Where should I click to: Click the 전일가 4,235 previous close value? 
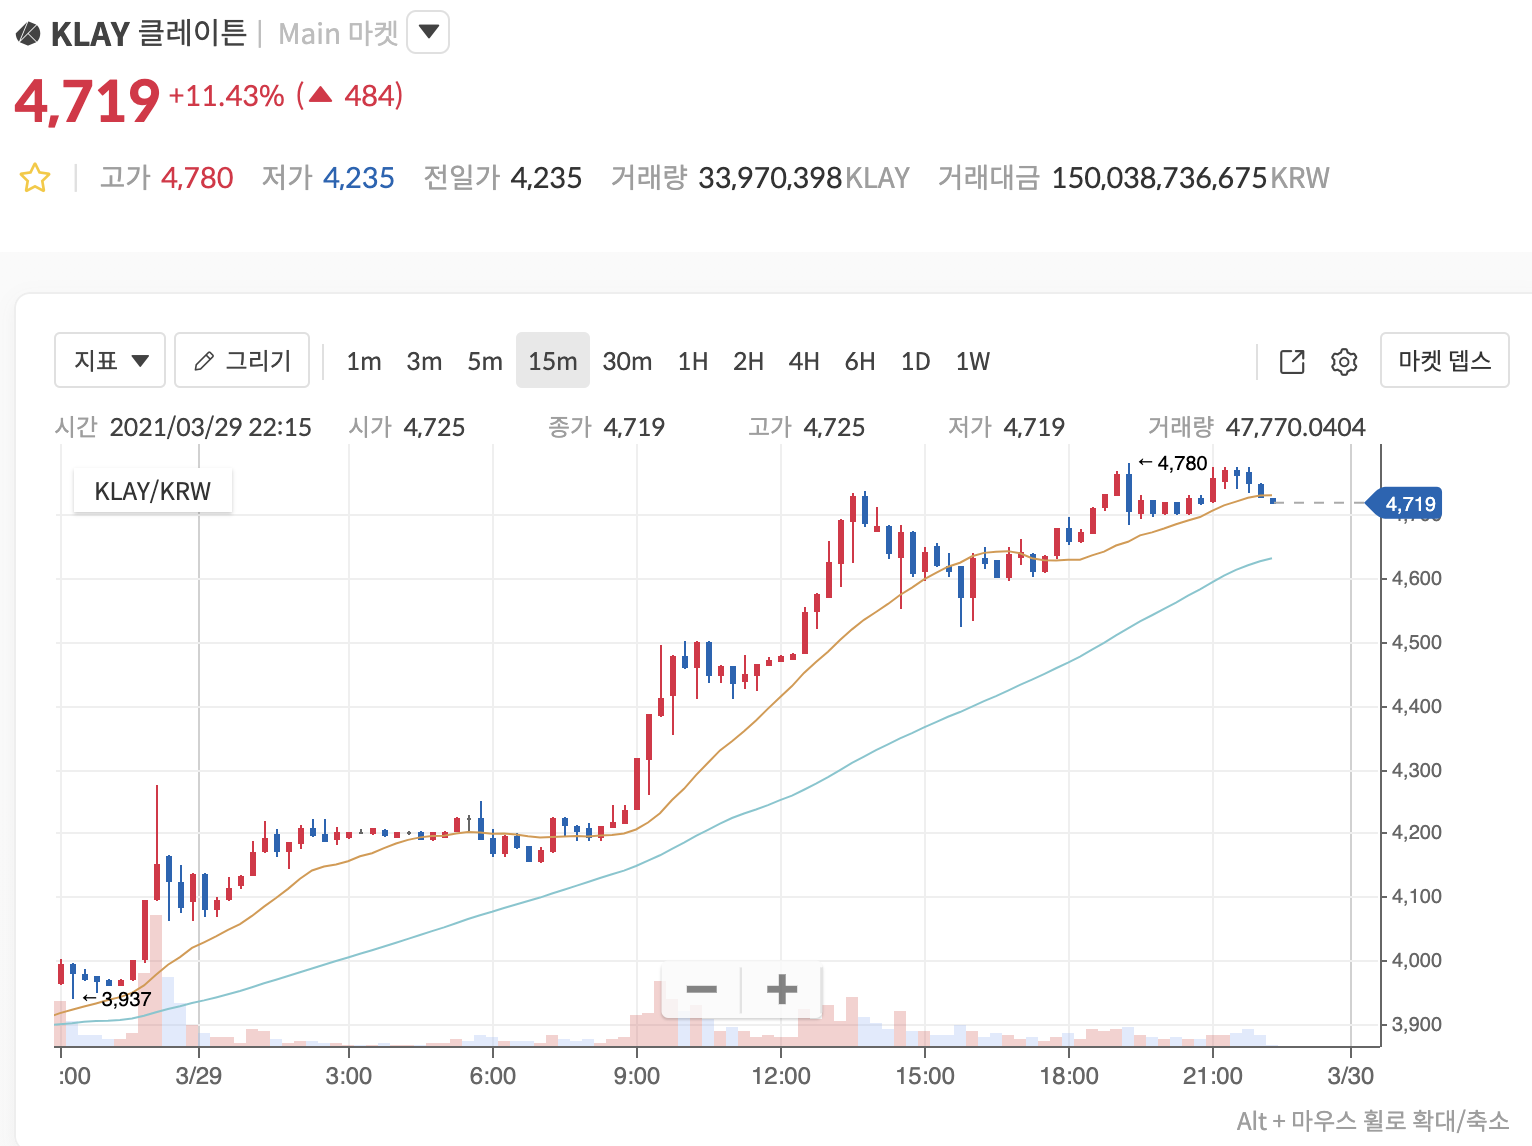(502, 178)
